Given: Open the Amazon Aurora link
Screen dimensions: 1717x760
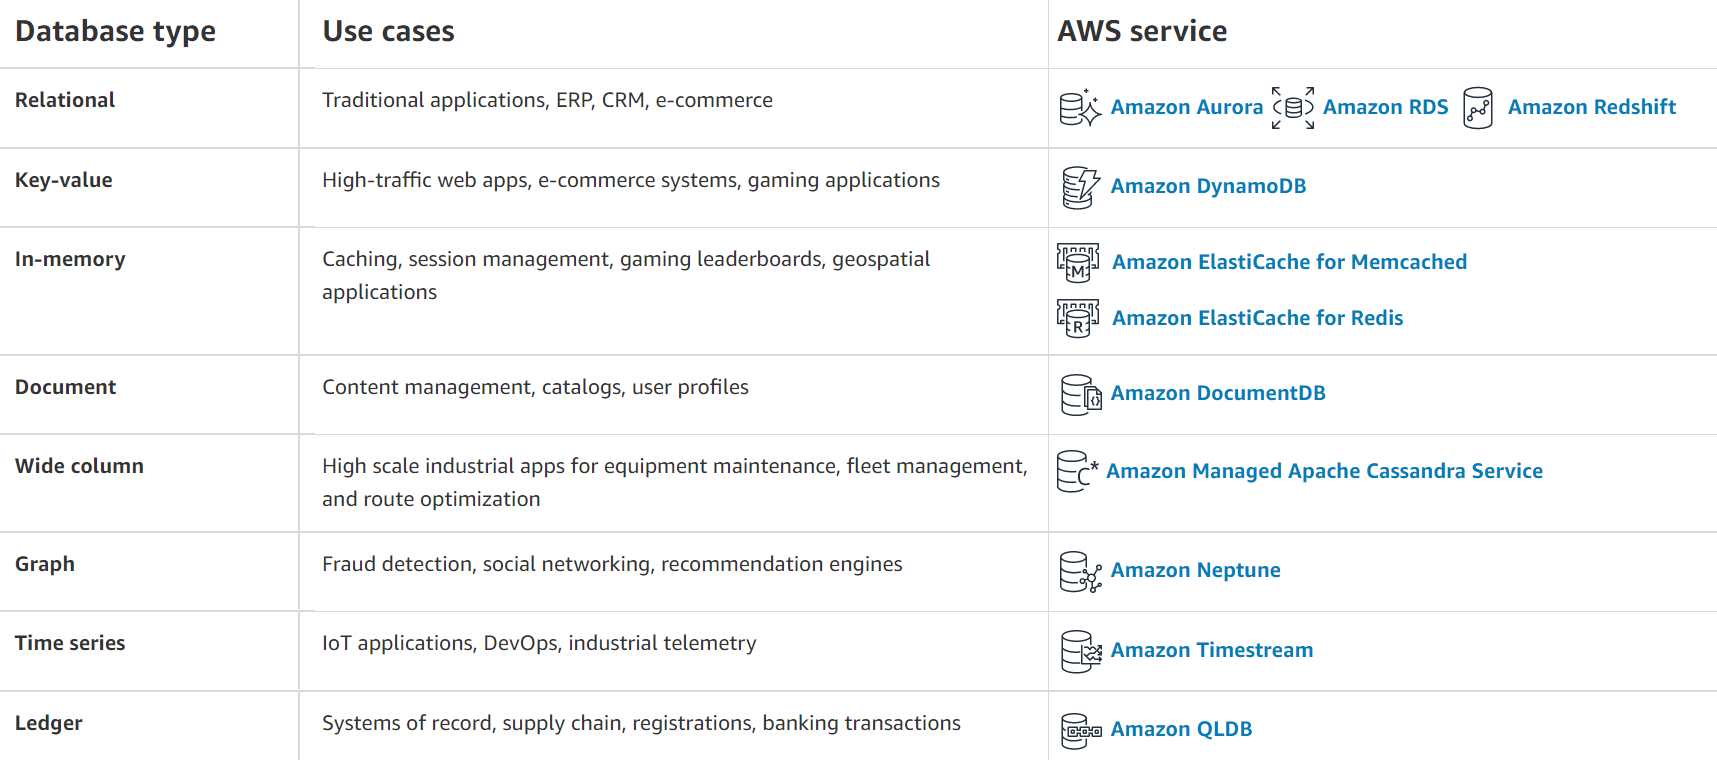Looking at the screenshot, I should click(1187, 107).
